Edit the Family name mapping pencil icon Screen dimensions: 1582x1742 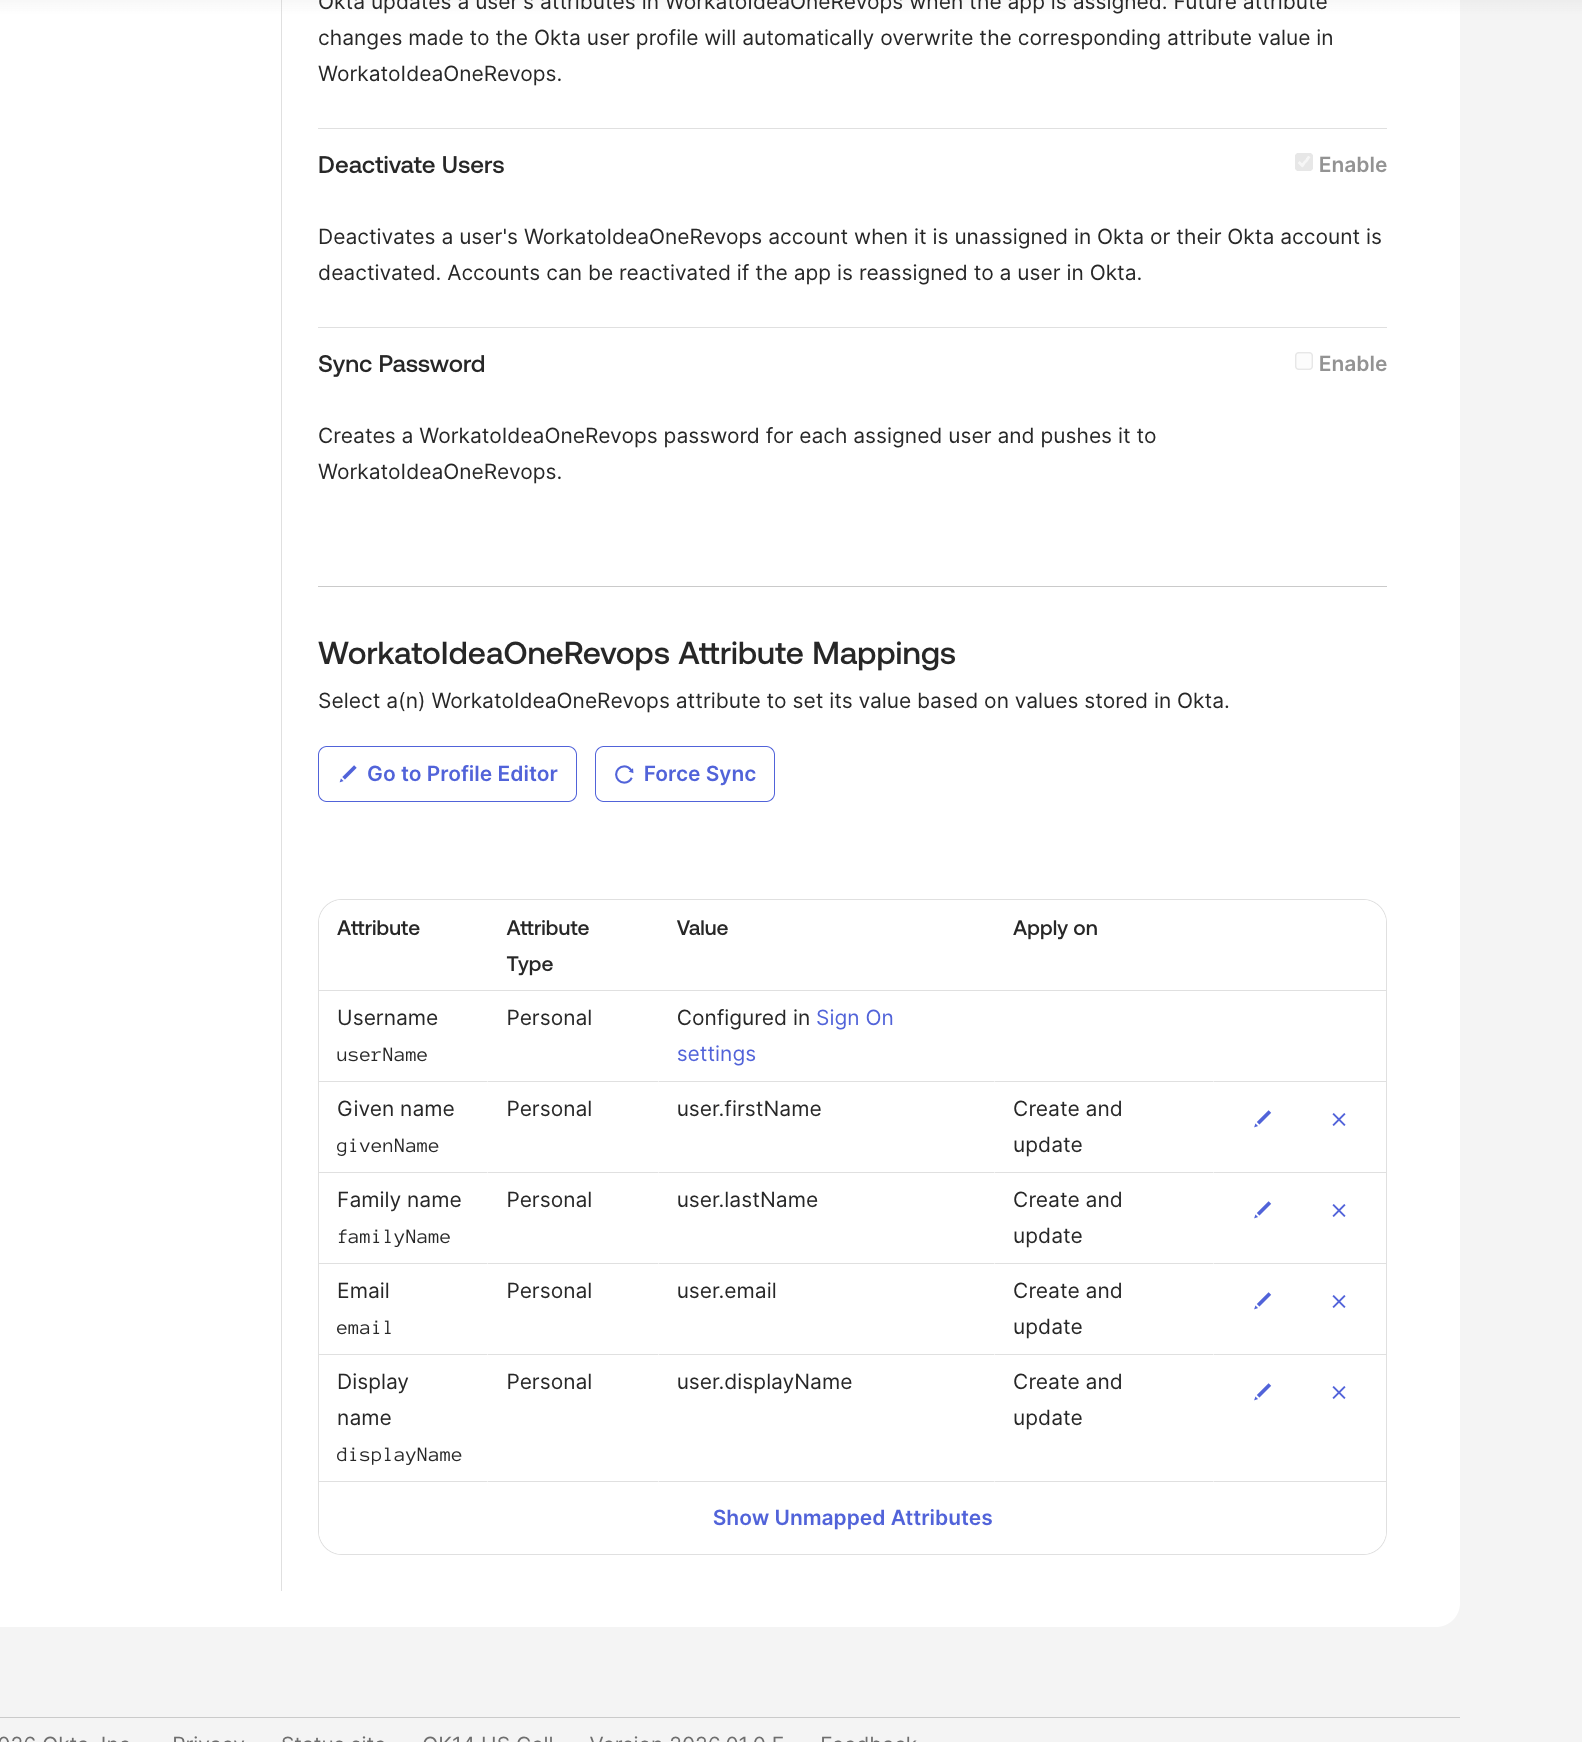[1262, 1210]
